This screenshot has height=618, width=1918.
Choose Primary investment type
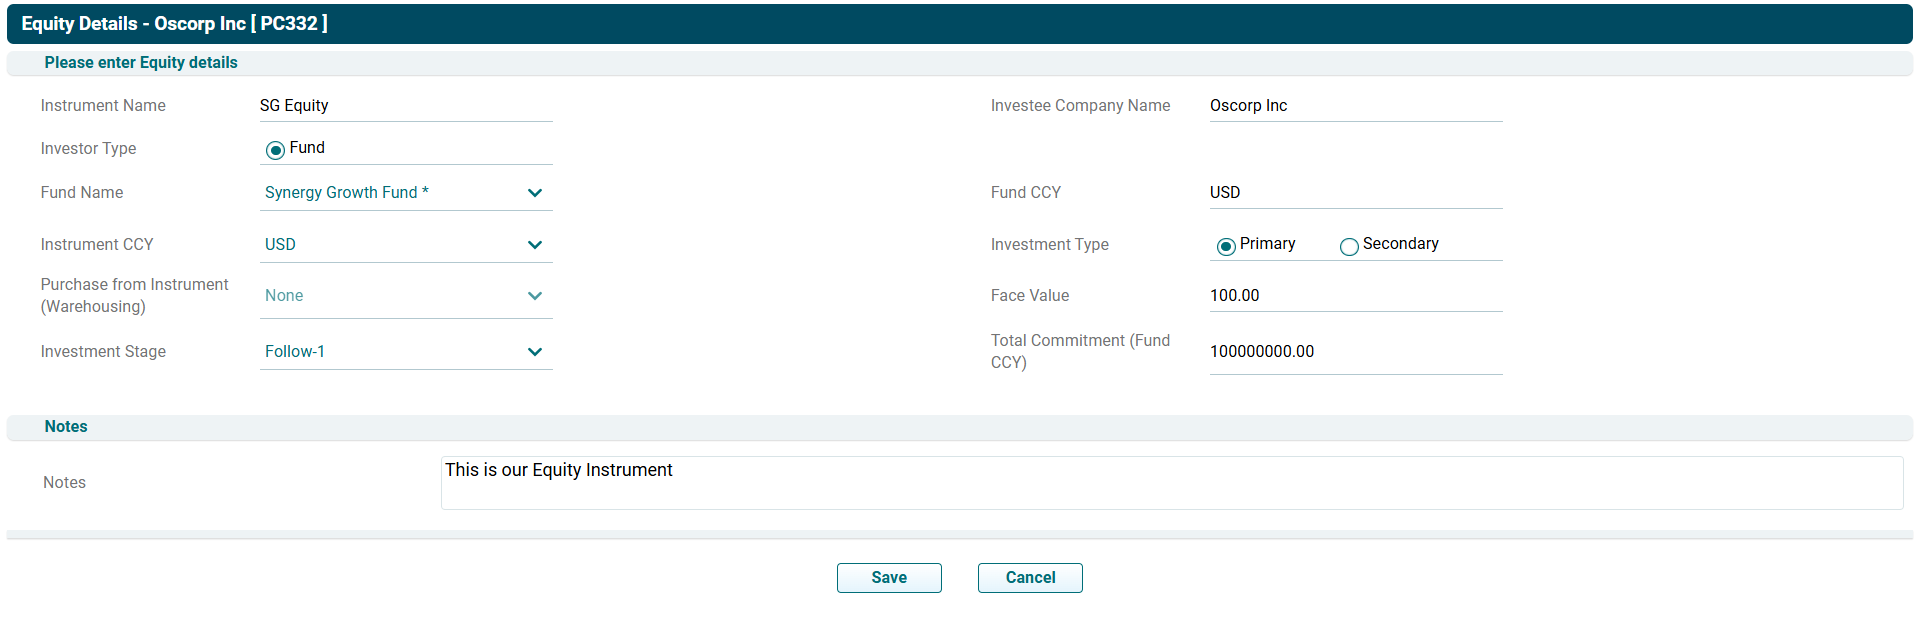point(1226,246)
